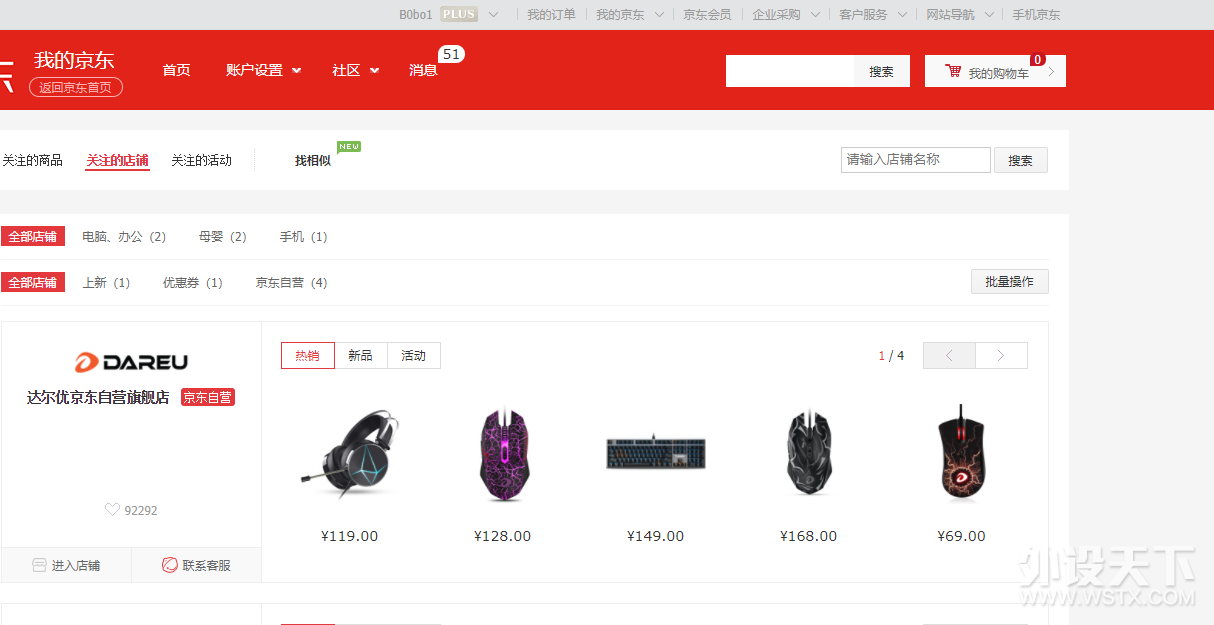
Task: Switch to the 关注的商品 tab
Action: tap(32, 160)
